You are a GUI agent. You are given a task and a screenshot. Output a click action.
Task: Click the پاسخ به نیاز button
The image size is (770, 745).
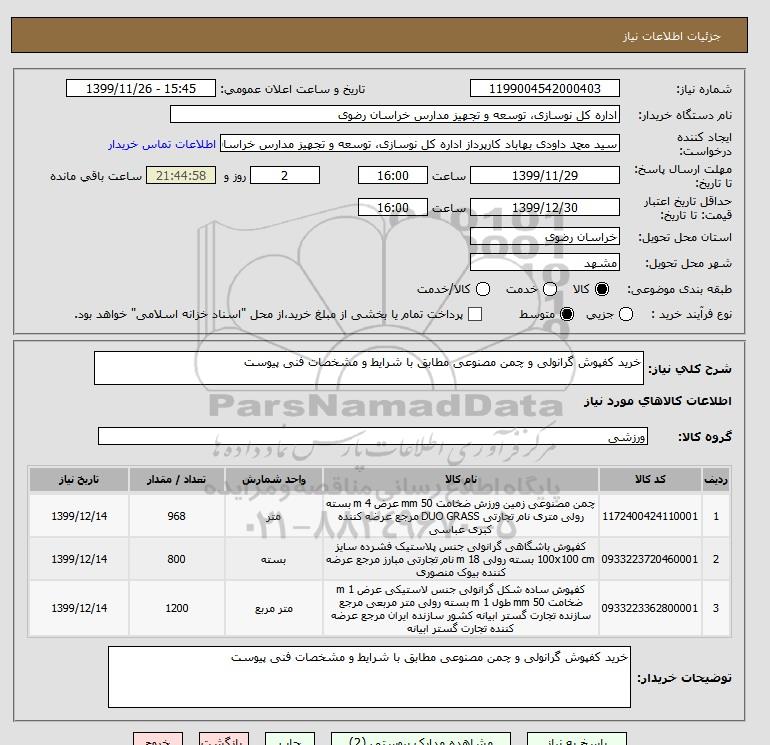(577, 740)
